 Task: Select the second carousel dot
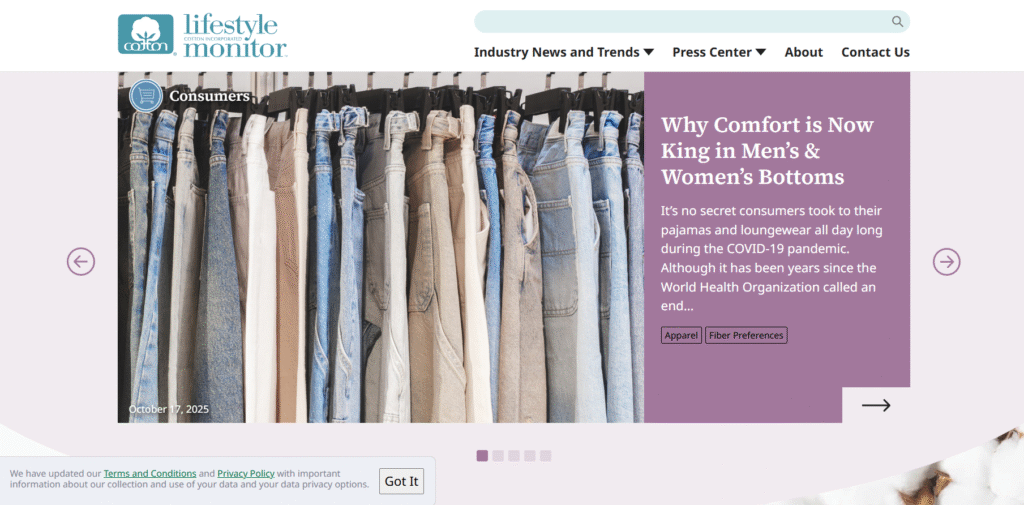tap(498, 456)
